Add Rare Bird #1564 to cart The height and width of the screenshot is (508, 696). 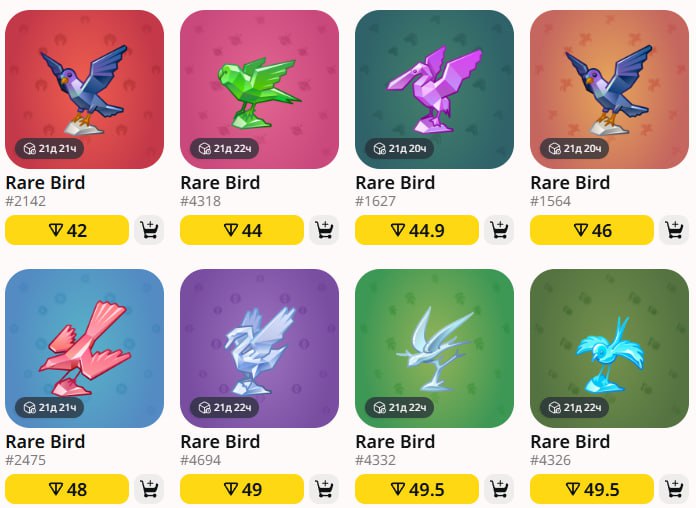tap(674, 230)
